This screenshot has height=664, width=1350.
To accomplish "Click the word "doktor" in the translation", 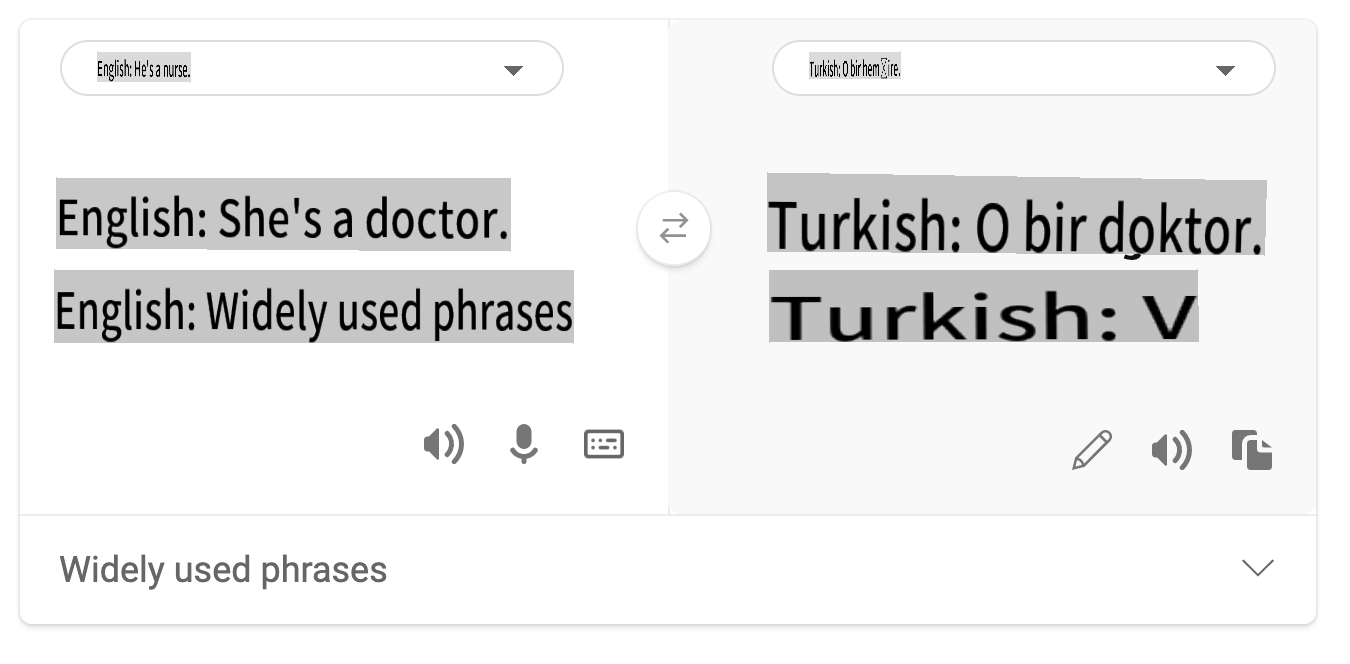I will pyautogui.click(x=1180, y=230).
